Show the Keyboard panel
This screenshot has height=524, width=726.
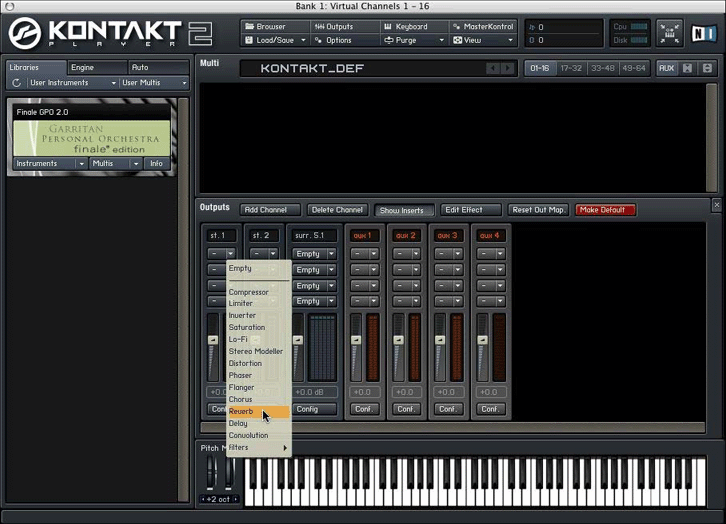point(414,26)
